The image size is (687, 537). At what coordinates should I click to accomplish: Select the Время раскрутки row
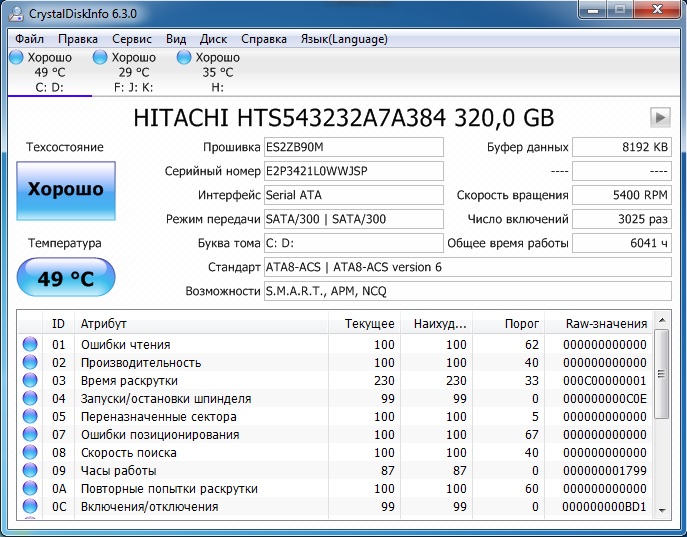pyautogui.click(x=335, y=381)
